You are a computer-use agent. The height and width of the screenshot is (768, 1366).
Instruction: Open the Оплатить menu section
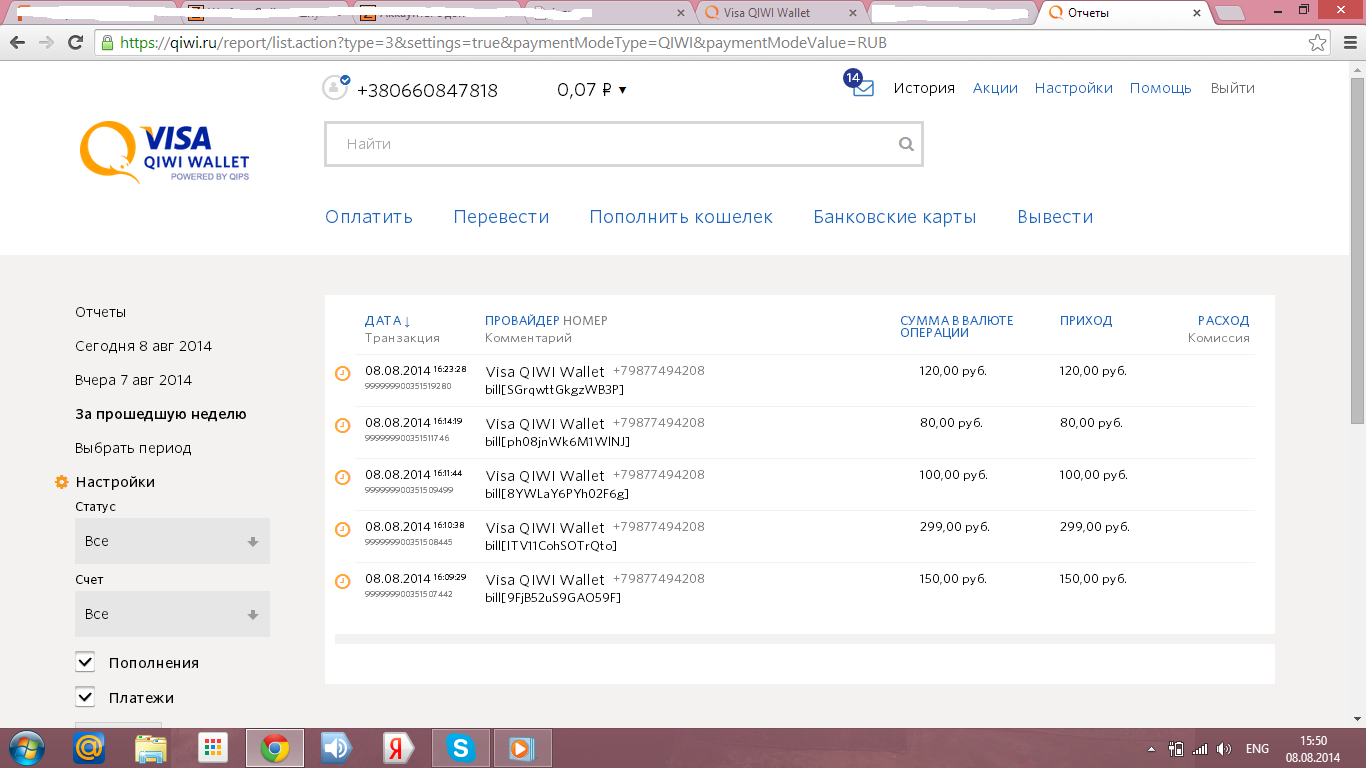point(369,217)
